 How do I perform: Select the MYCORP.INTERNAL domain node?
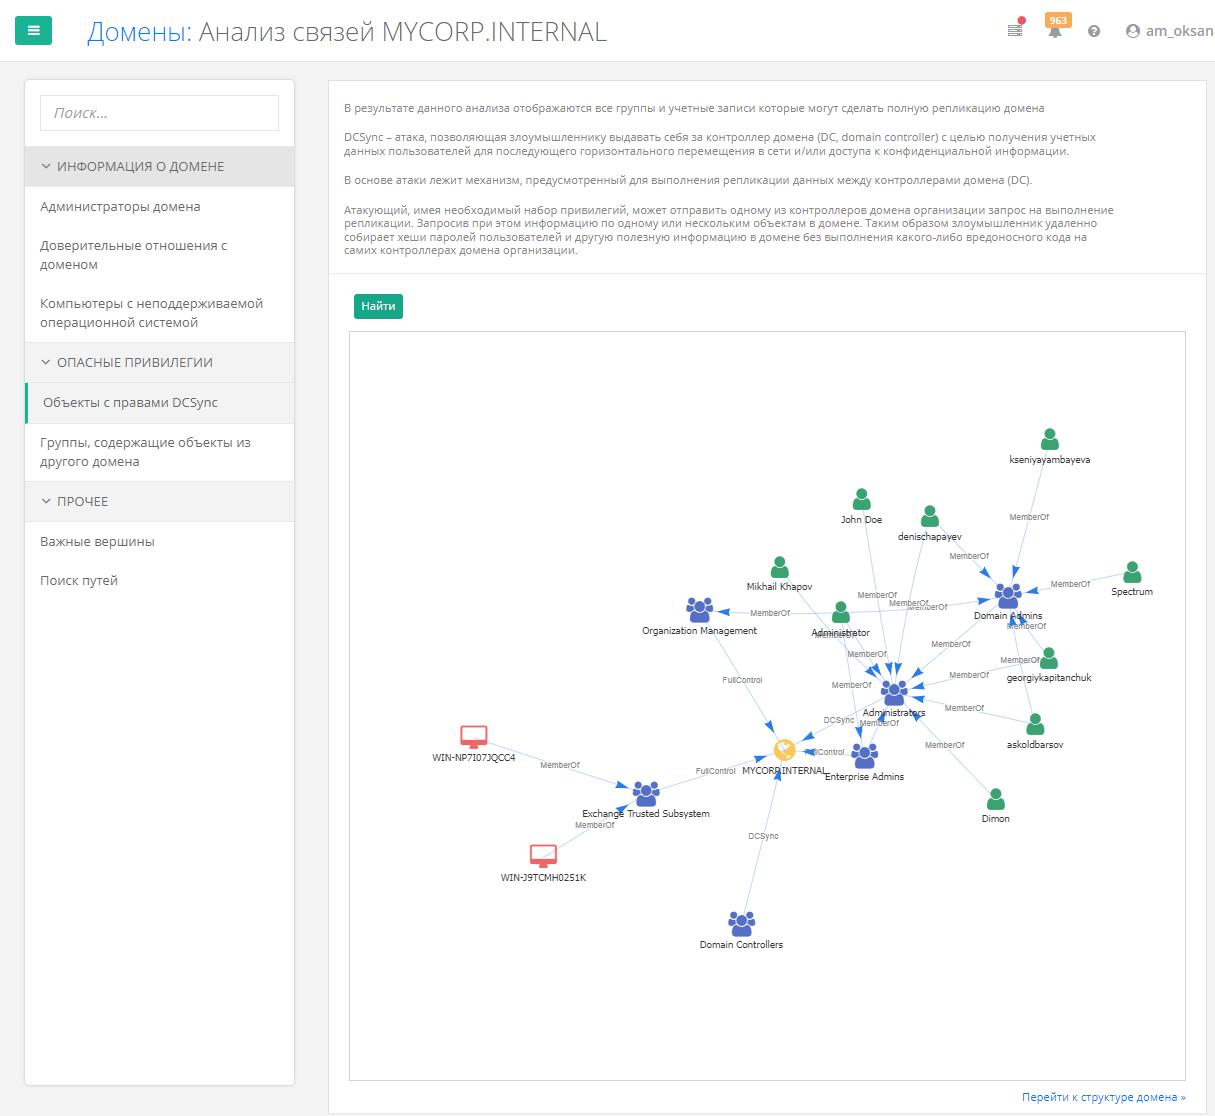[x=785, y=750]
